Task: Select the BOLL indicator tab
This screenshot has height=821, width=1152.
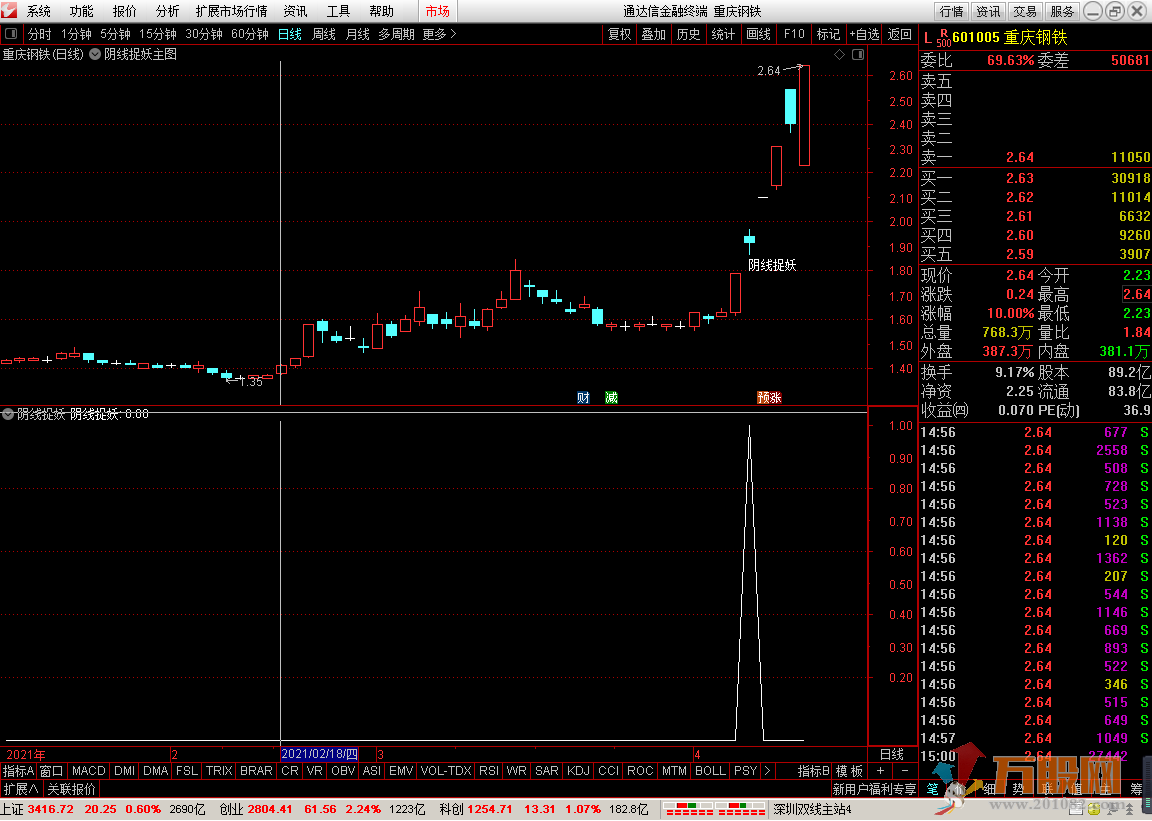Action: (x=710, y=770)
